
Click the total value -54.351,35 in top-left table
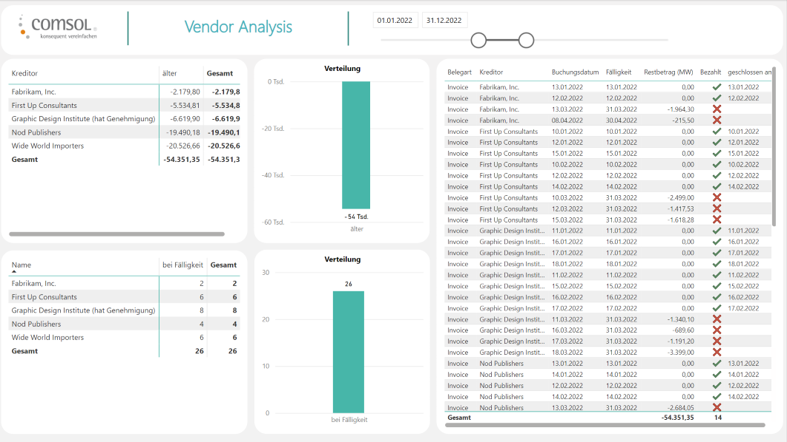[182, 160]
